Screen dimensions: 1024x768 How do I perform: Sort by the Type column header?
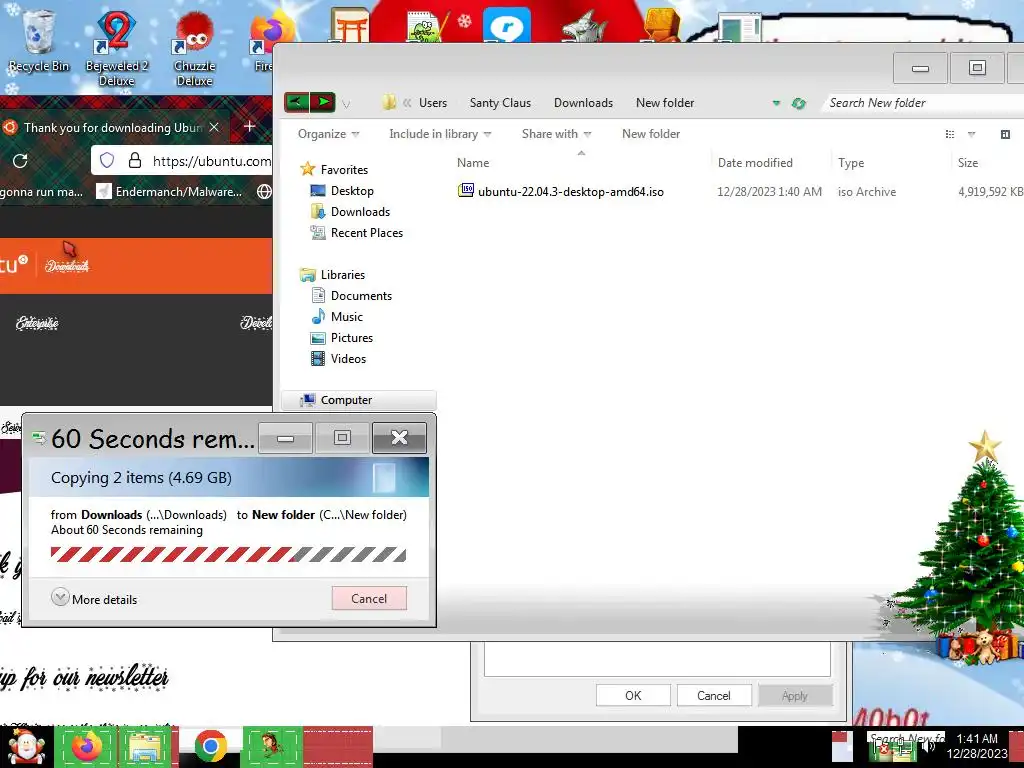(850, 163)
